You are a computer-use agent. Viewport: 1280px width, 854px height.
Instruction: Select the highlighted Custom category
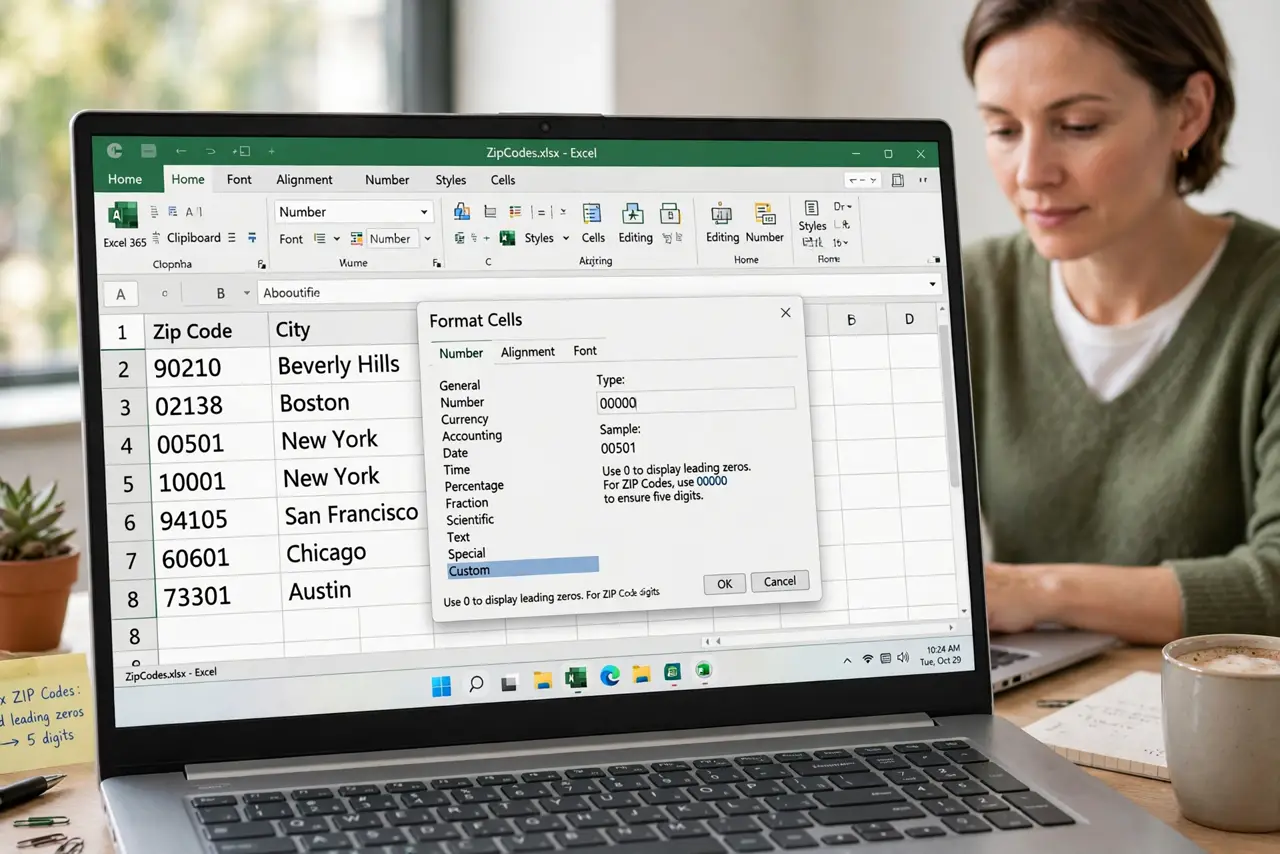point(523,569)
